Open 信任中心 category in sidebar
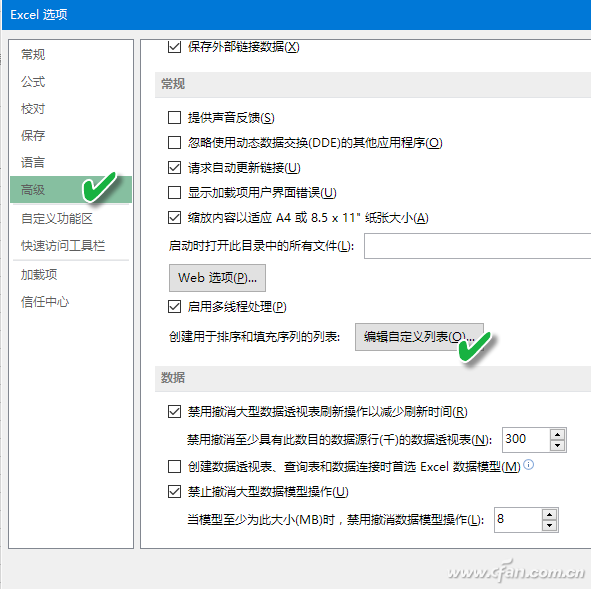The height and width of the screenshot is (589, 591). tap(45, 301)
